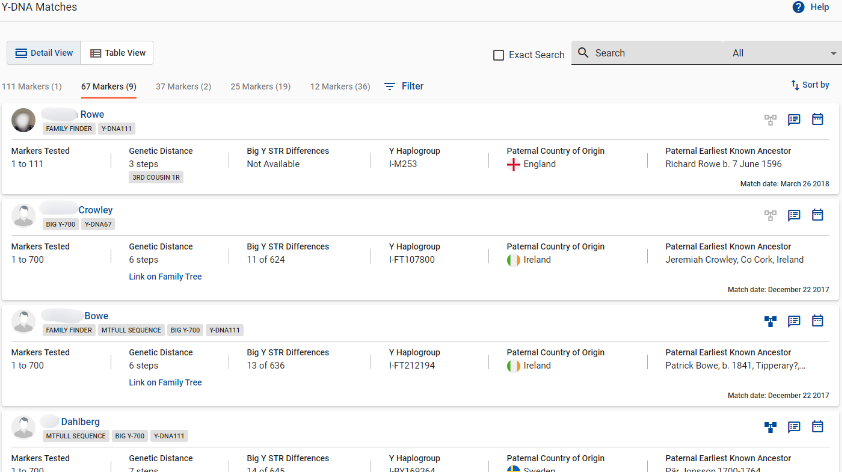Switch to Detail View
842x472 pixels.
44,53
